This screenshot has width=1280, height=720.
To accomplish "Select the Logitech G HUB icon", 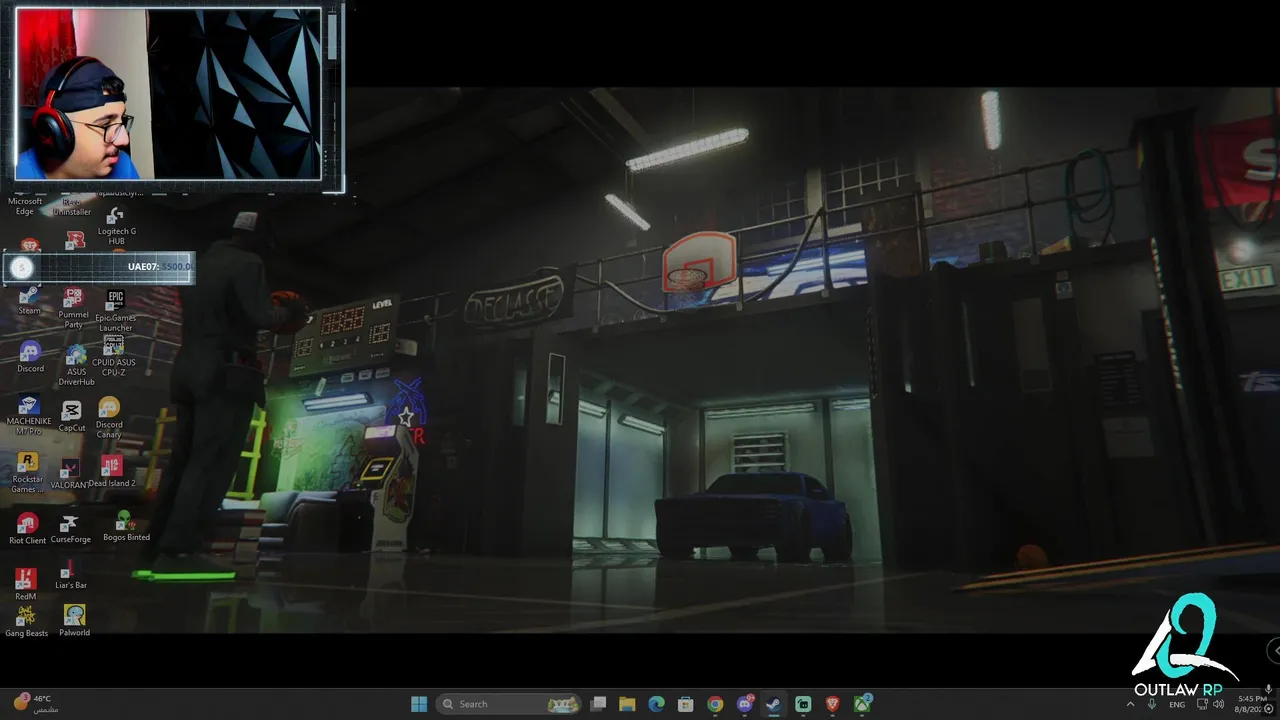I will [116, 227].
